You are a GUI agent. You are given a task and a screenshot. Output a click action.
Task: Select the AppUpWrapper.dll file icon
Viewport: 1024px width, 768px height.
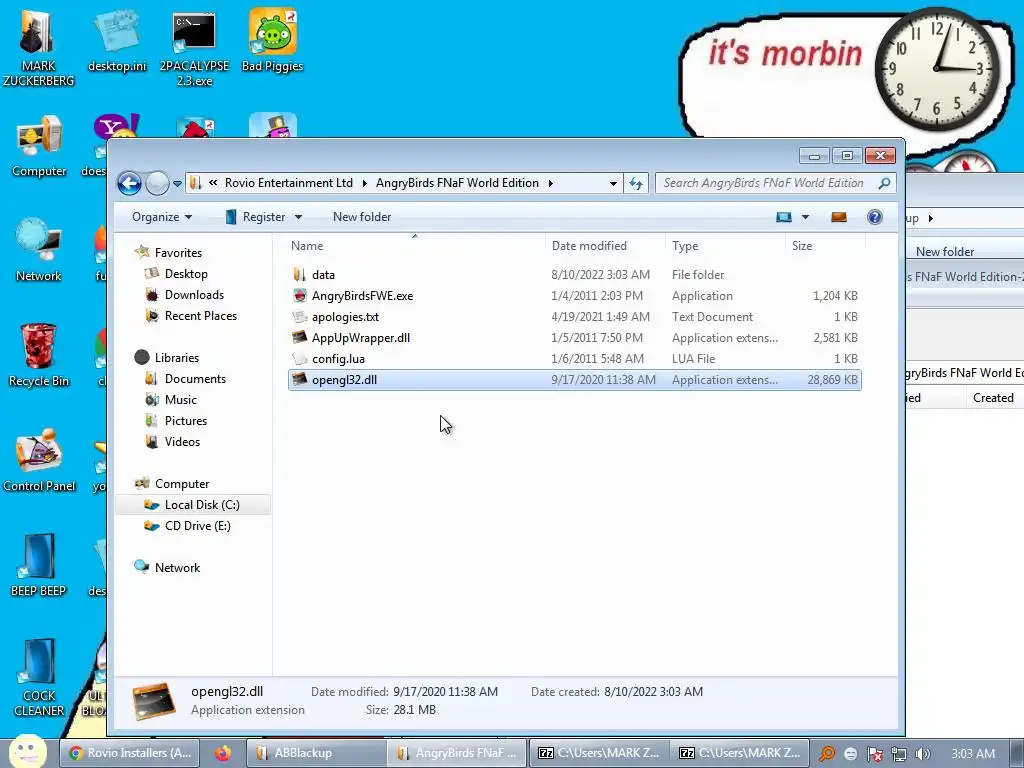click(300, 338)
